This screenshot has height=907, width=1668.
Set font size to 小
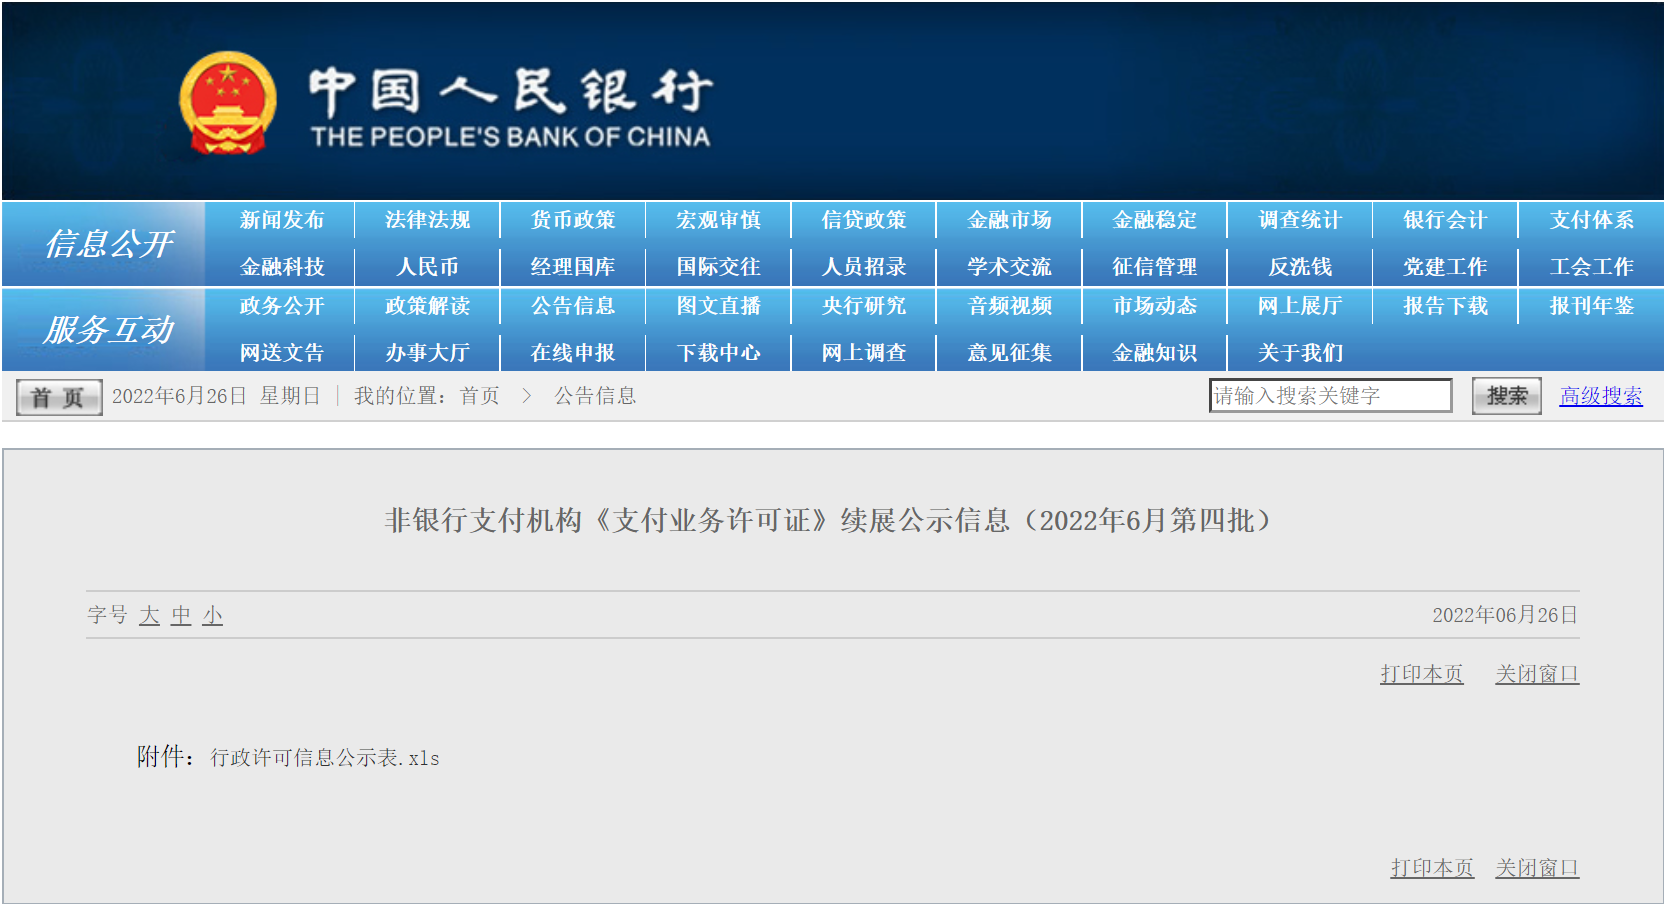click(x=212, y=615)
